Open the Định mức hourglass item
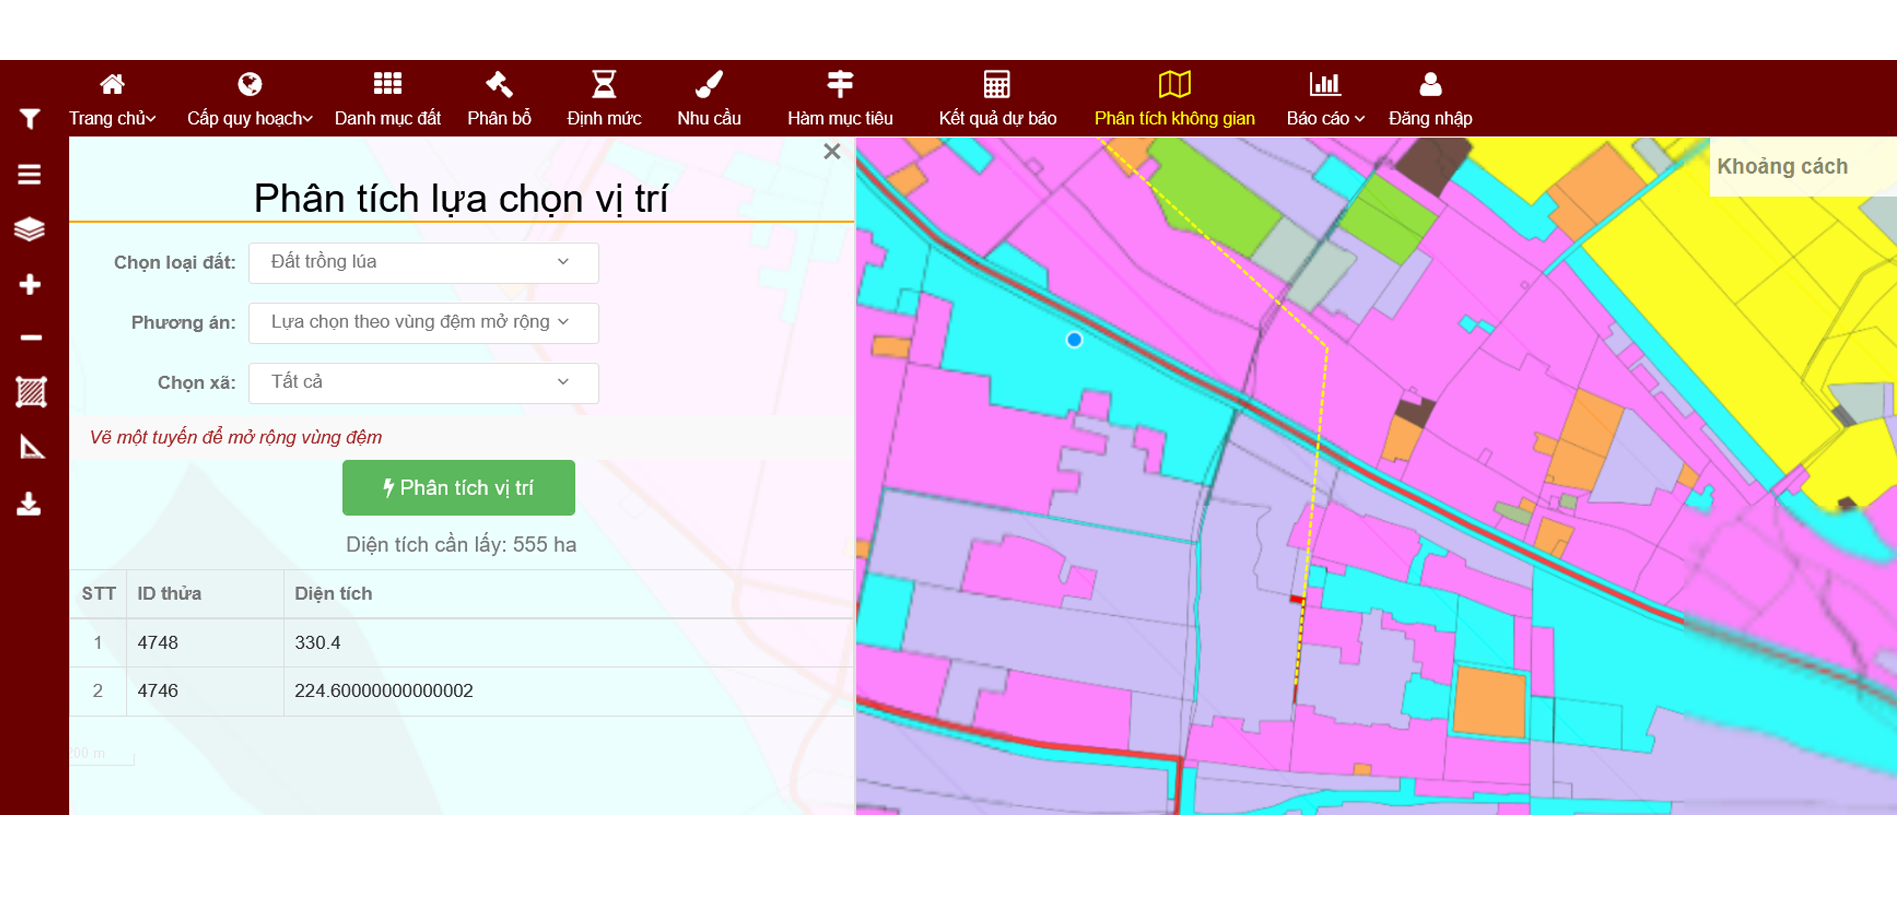The image size is (1897, 900). point(603,99)
